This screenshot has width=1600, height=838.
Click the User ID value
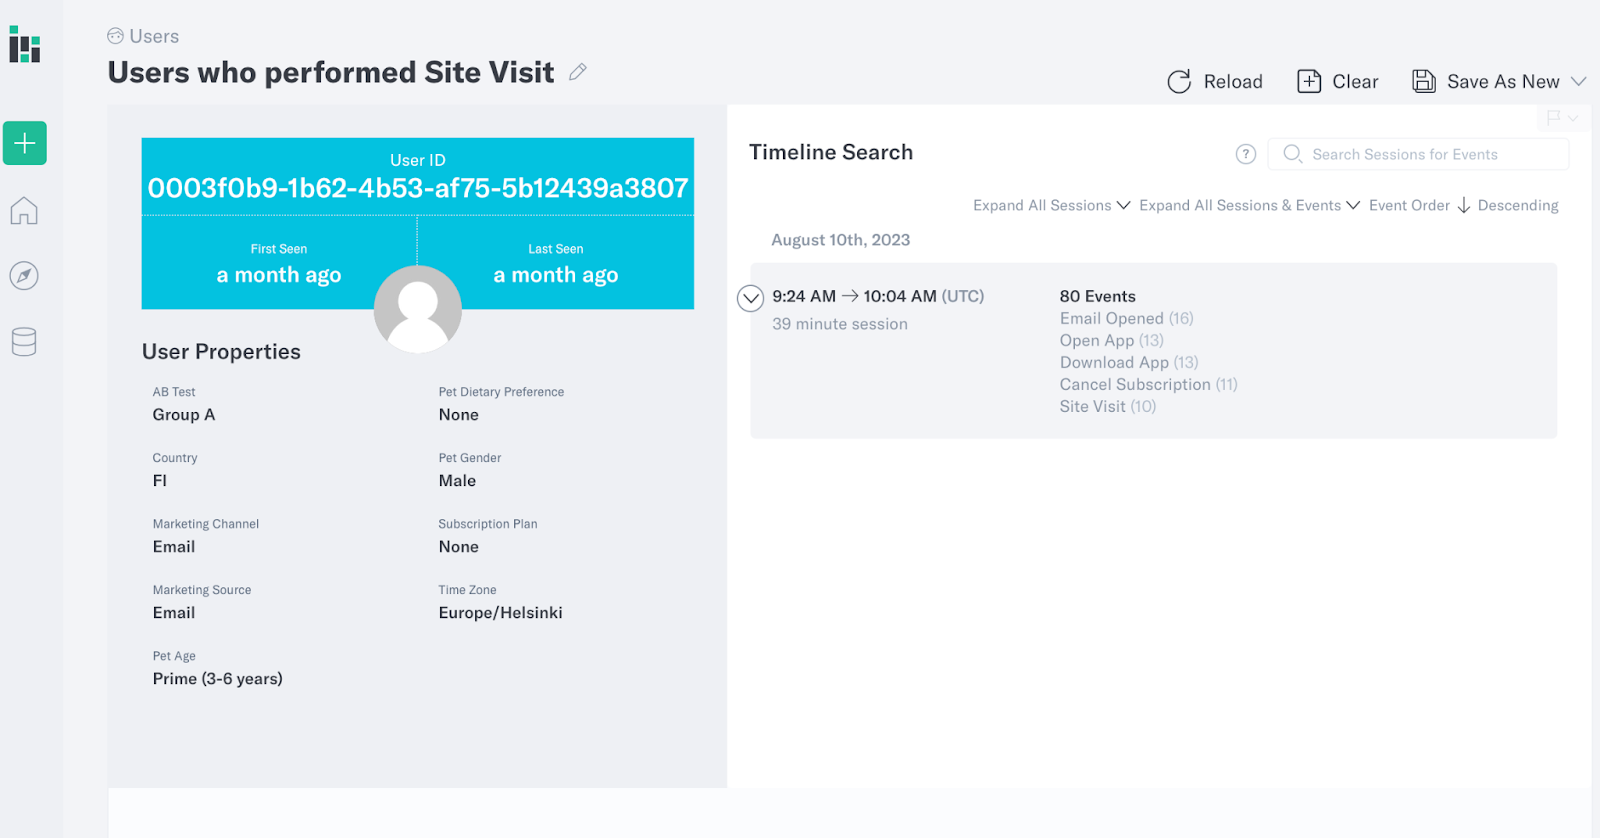tap(418, 188)
